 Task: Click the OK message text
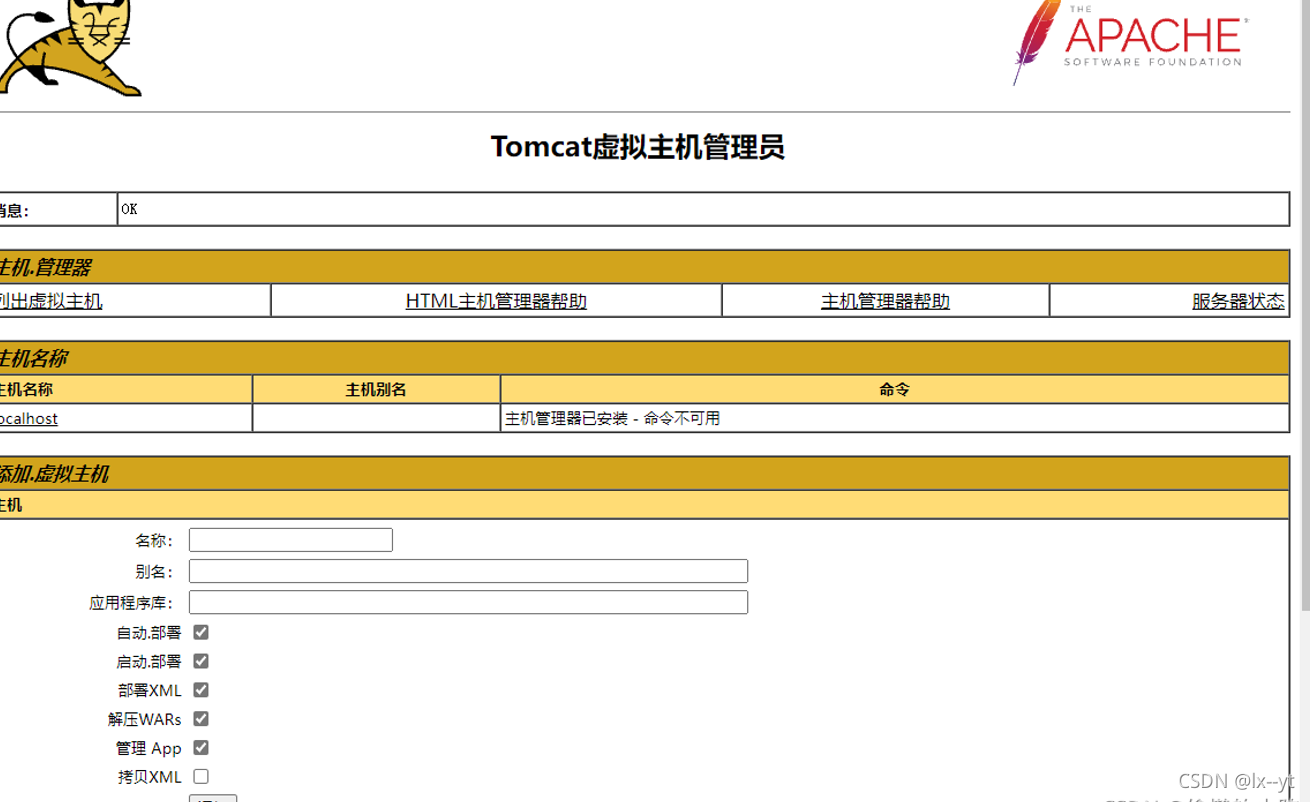129,209
